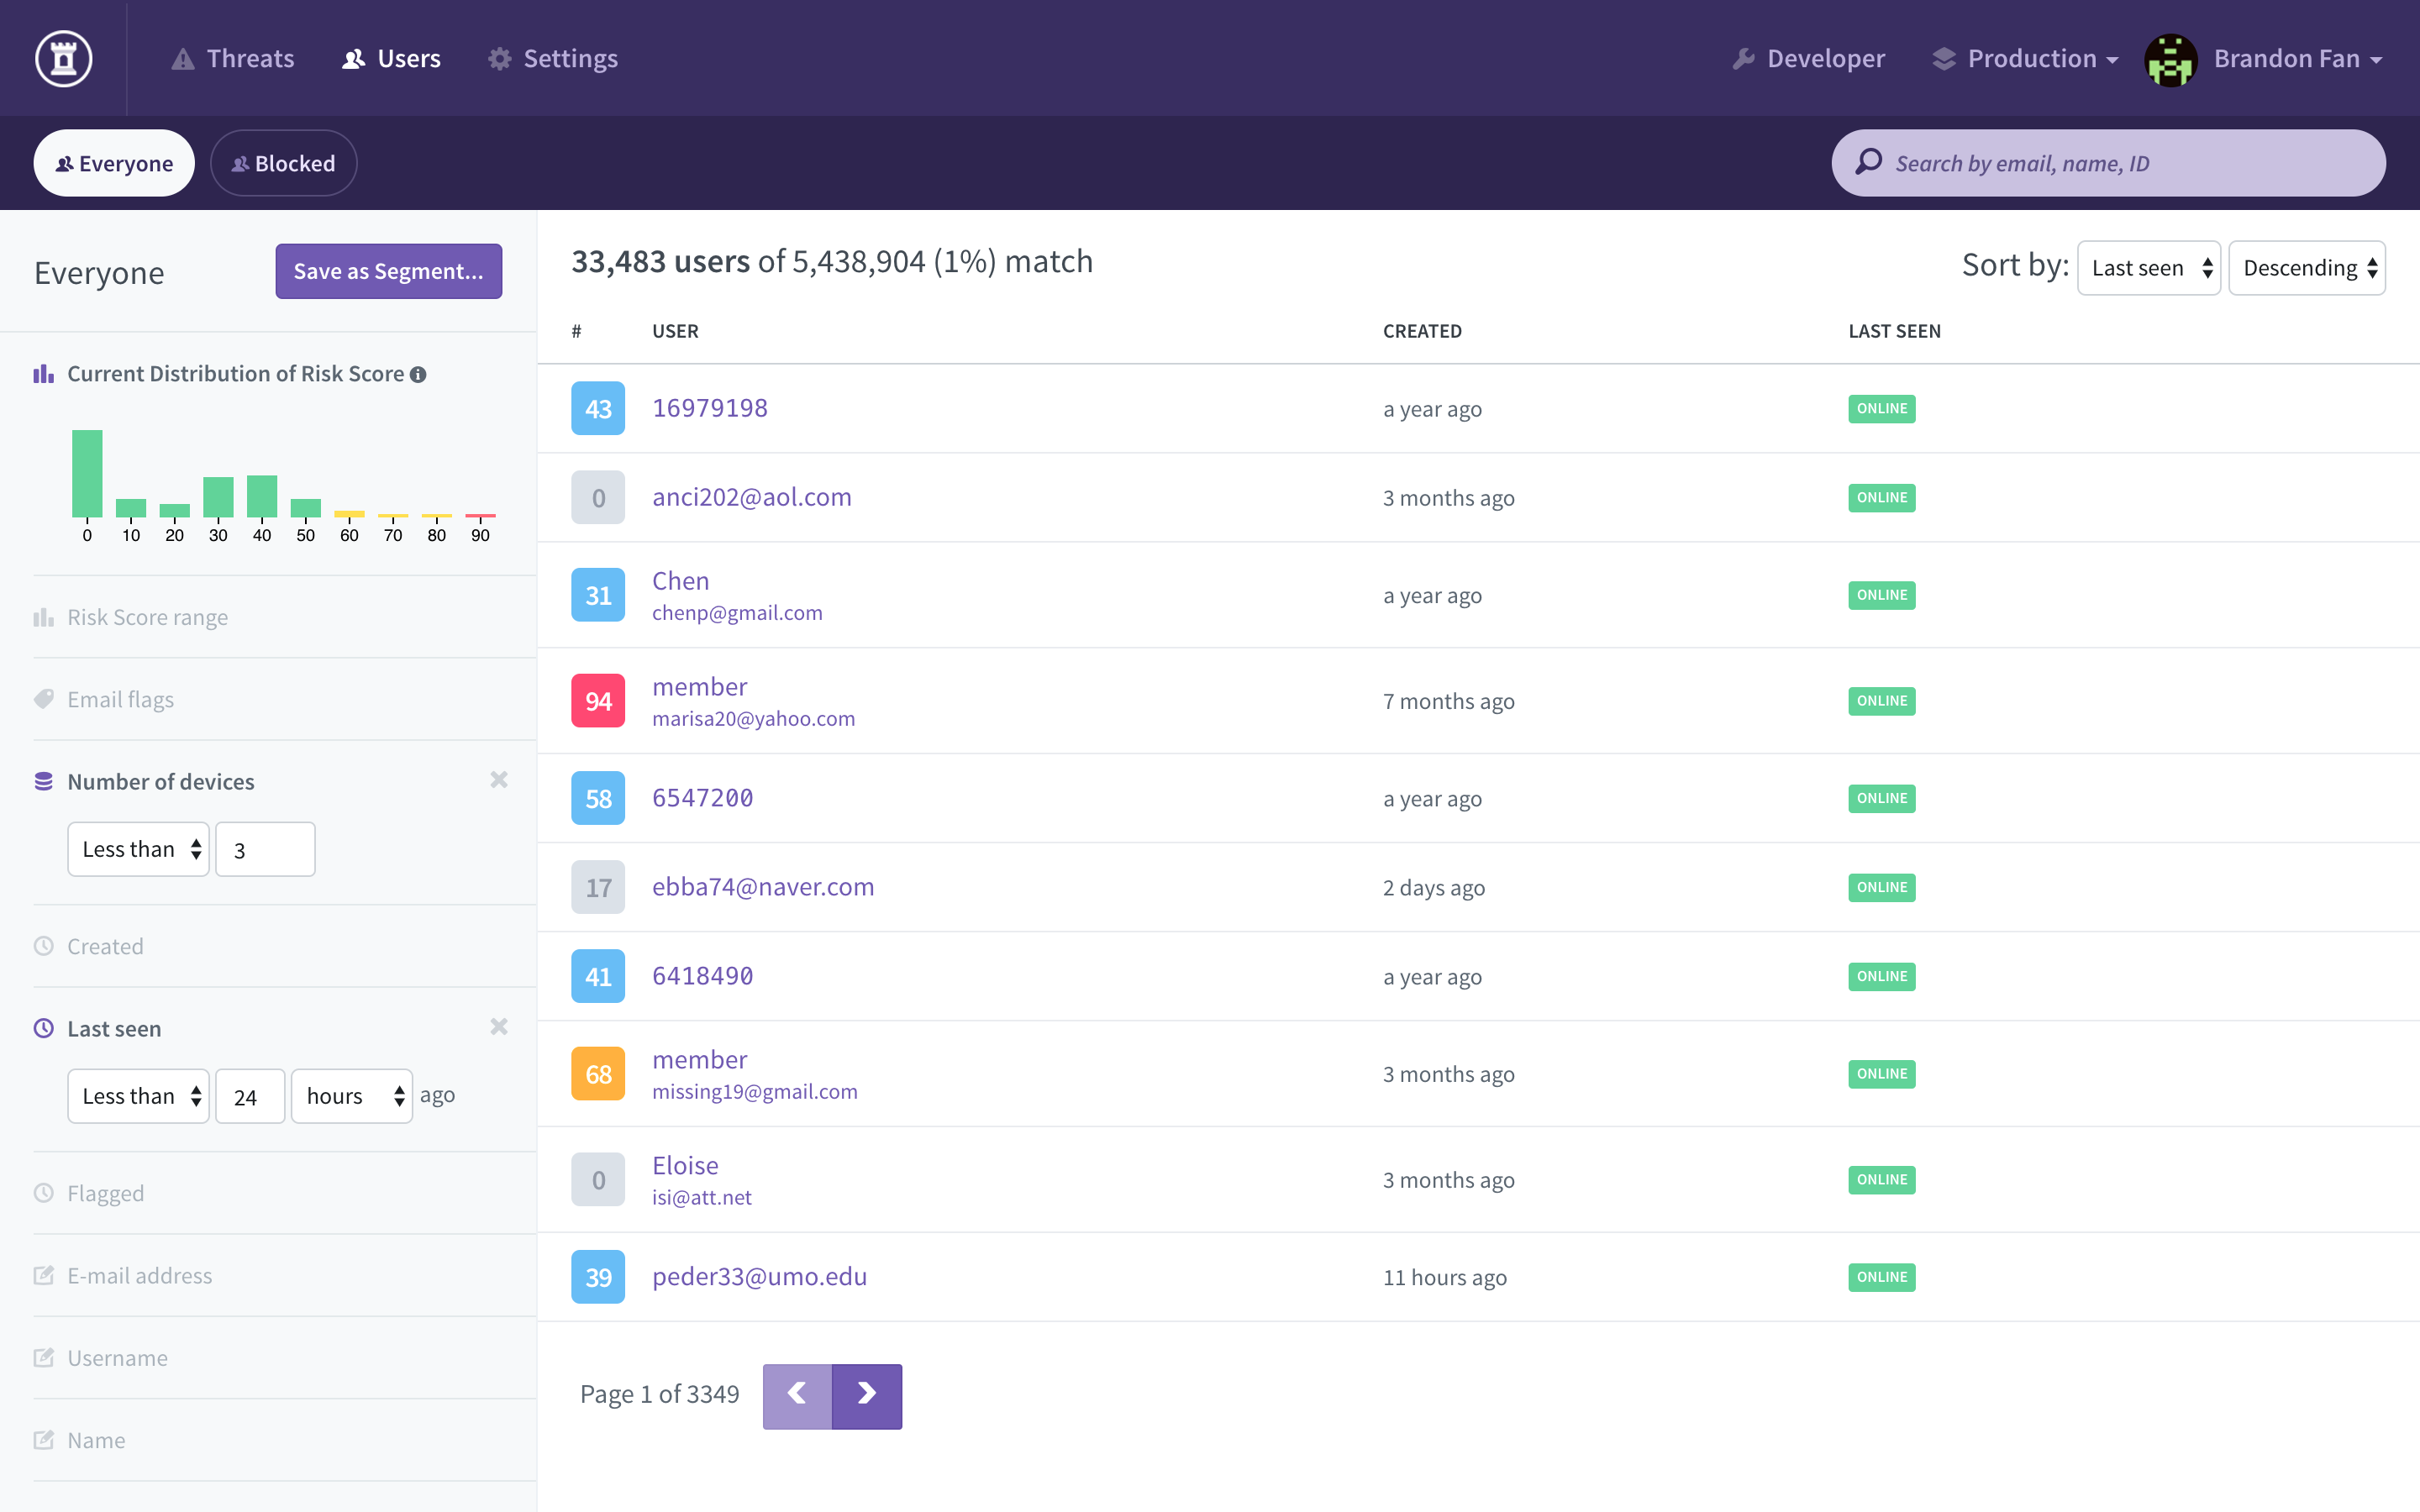The height and width of the screenshot is (1512, 2420).
Task: Open the Settings section
Action: (x=552, y=58)
